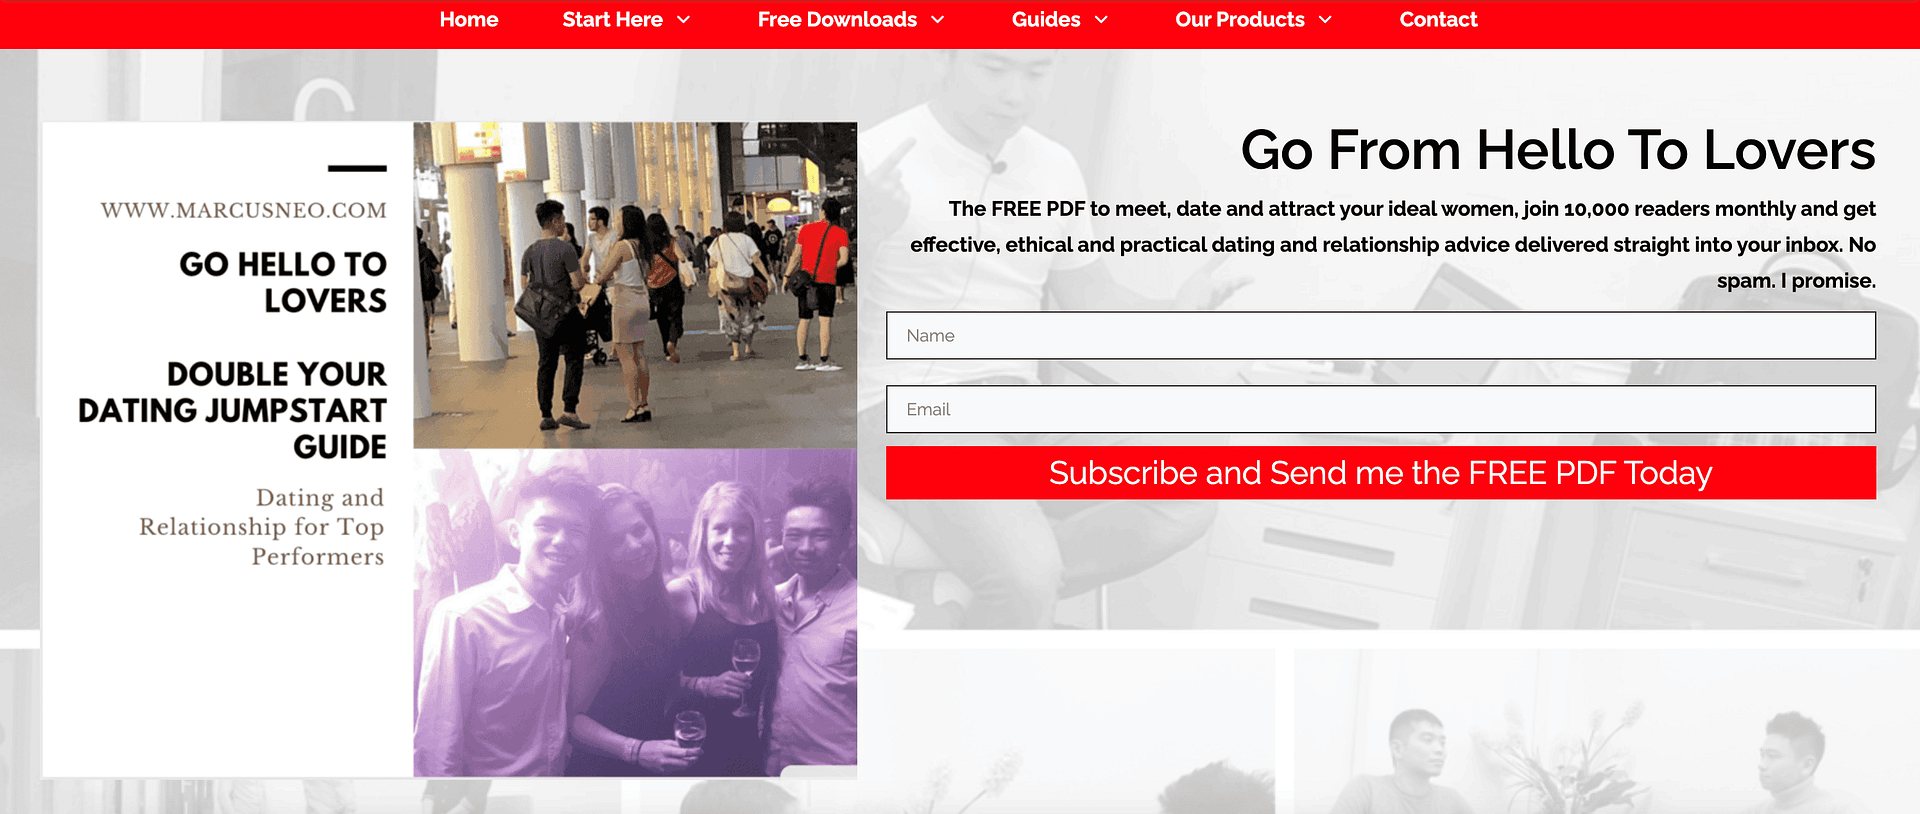This screenshot has width=1920, height=814.
Task: Click the faded image of two seated men
Action: click(x=1607, y=731)
